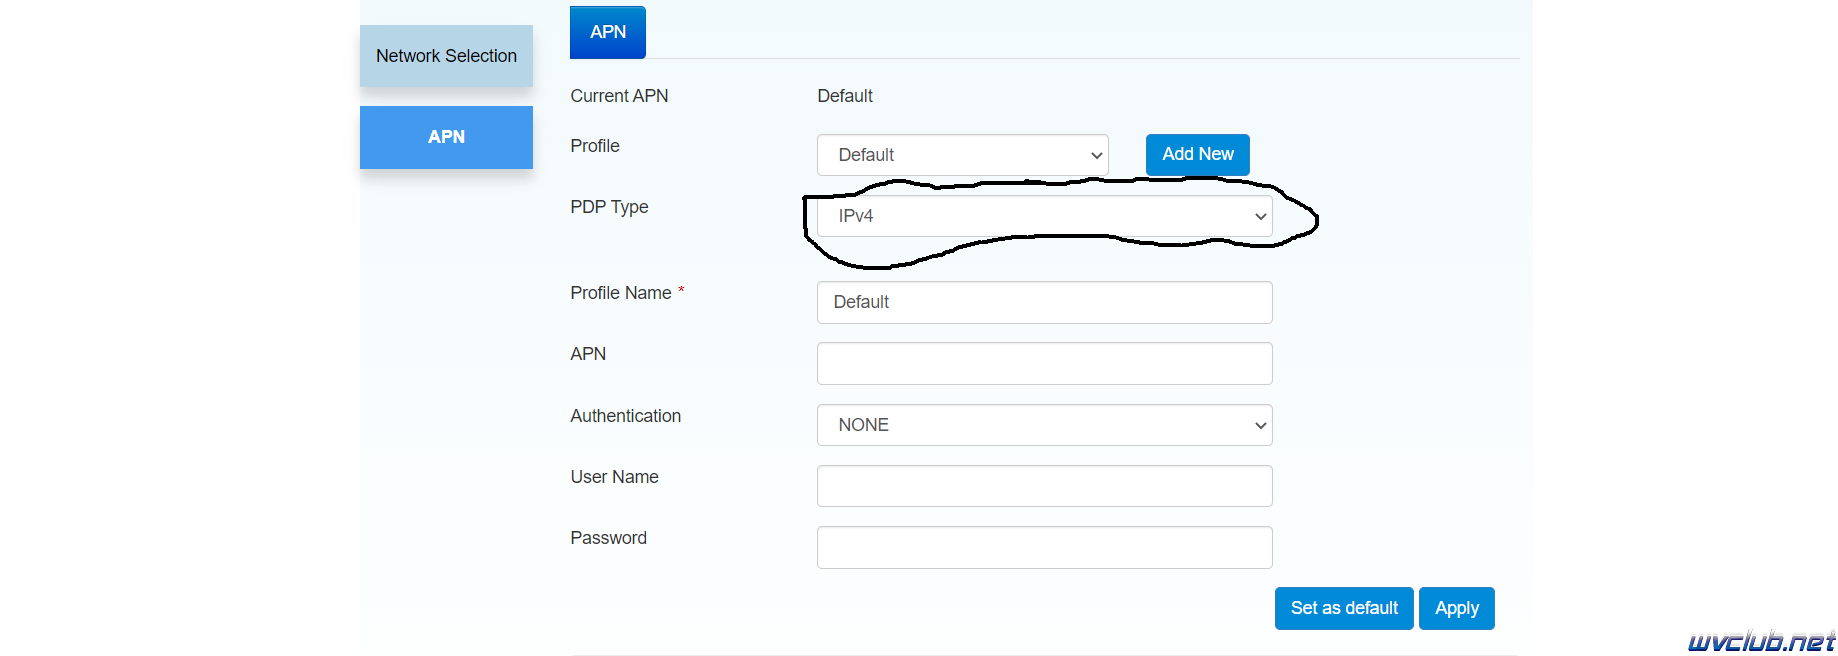The width and height of the screenshot is (1838, 656).
Task: Focus the Profile Name input field
Action: (1045, 302)
